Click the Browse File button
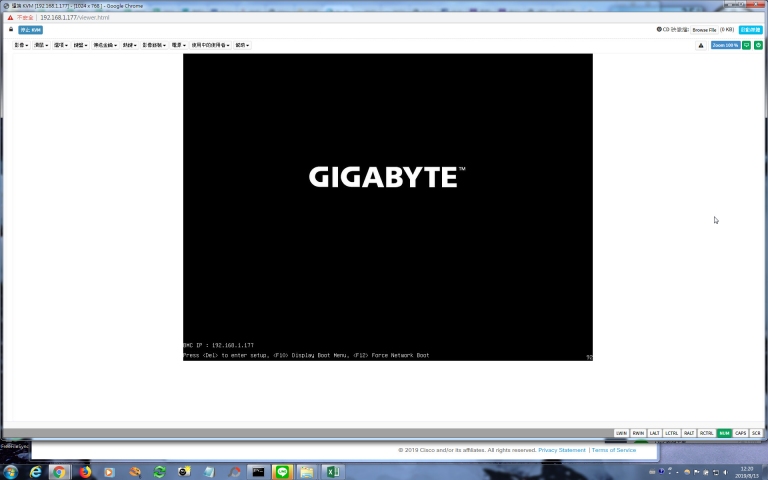 click(704, 30)
